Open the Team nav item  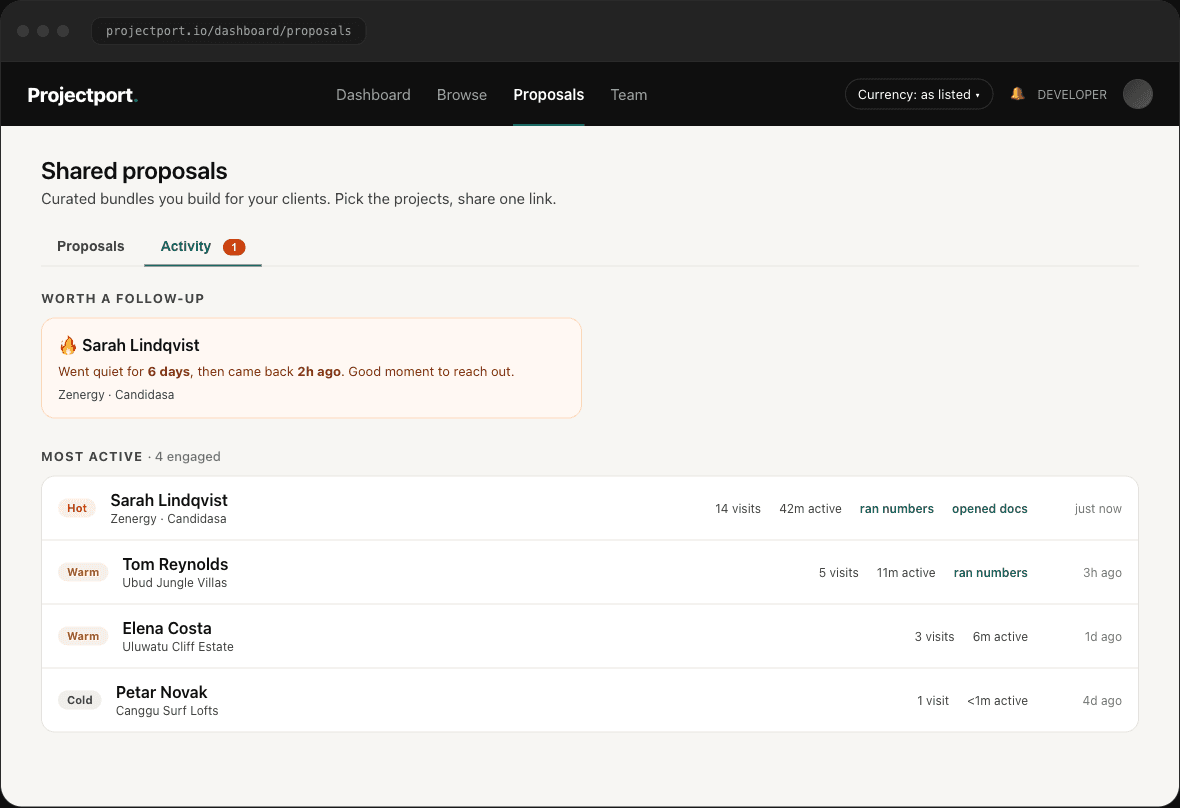coord(628,95)
